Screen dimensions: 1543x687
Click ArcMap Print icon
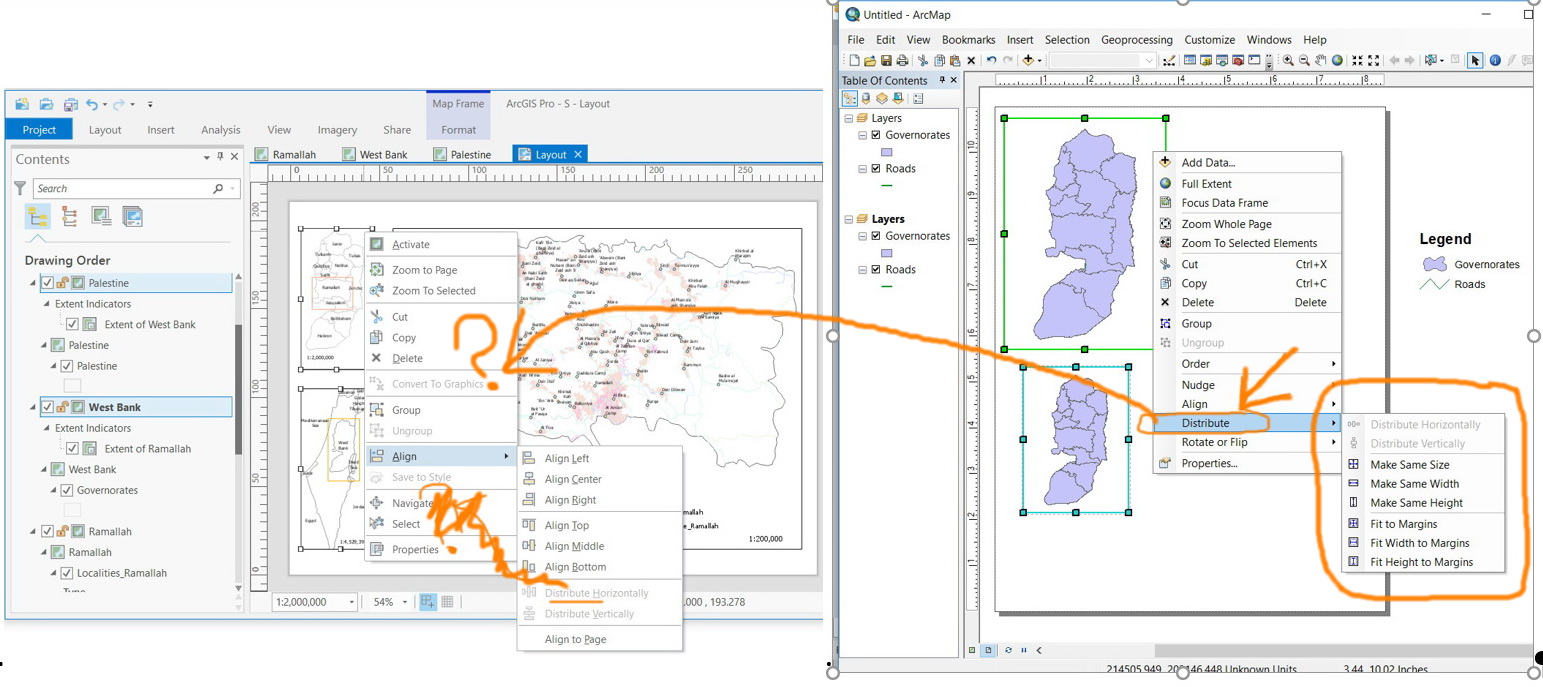(902, 61)
